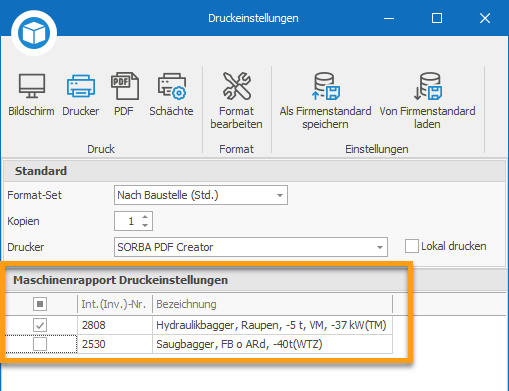Enable the Lokal drucken checkbox
This screenshot has width=509, height=391.
click(412, 246)
